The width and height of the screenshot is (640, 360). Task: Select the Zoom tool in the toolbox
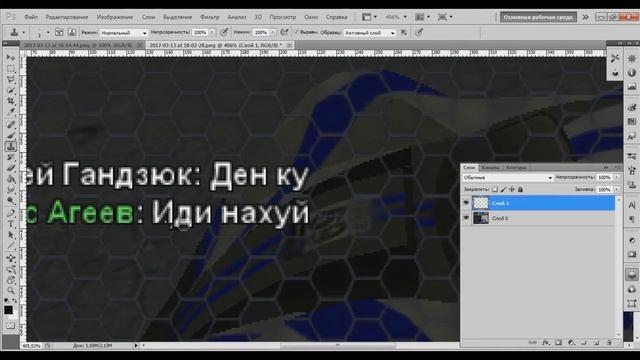tap(11, 291)
